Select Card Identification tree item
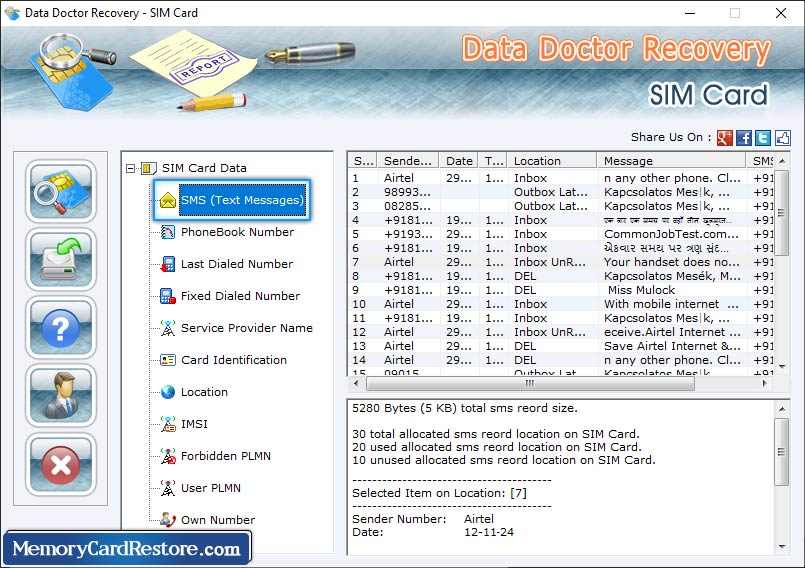The width and height of the screenshot is (805, 568). click(234, 360)
